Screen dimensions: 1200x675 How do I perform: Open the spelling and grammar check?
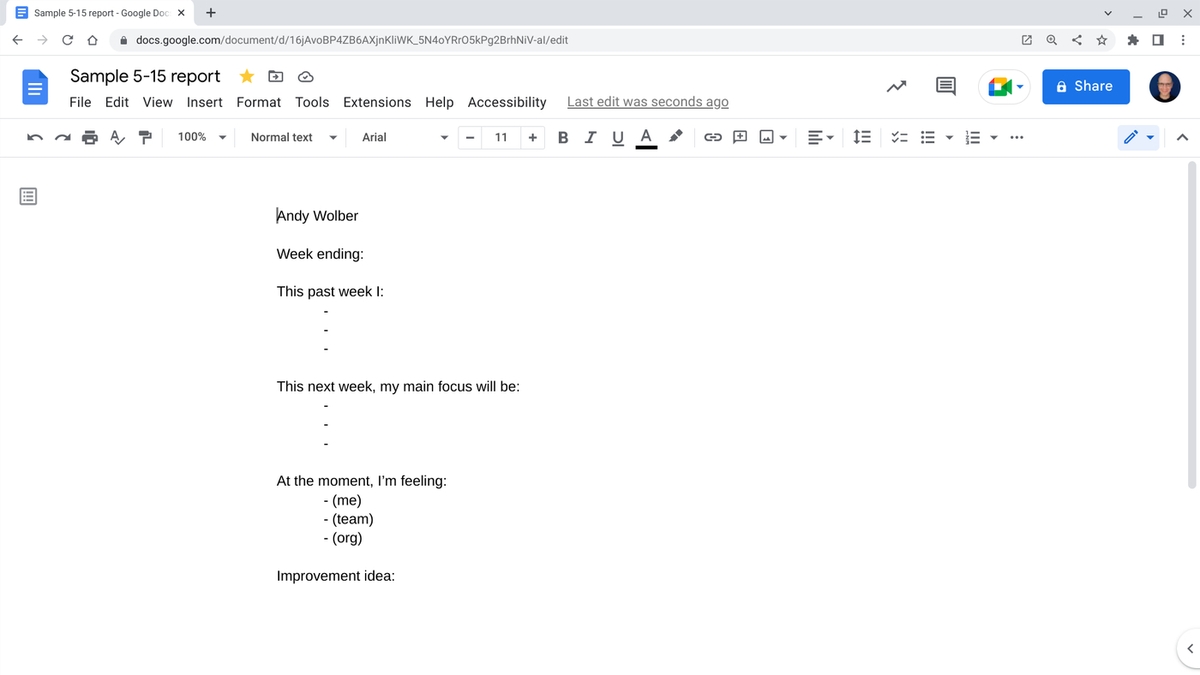[117, 137]
